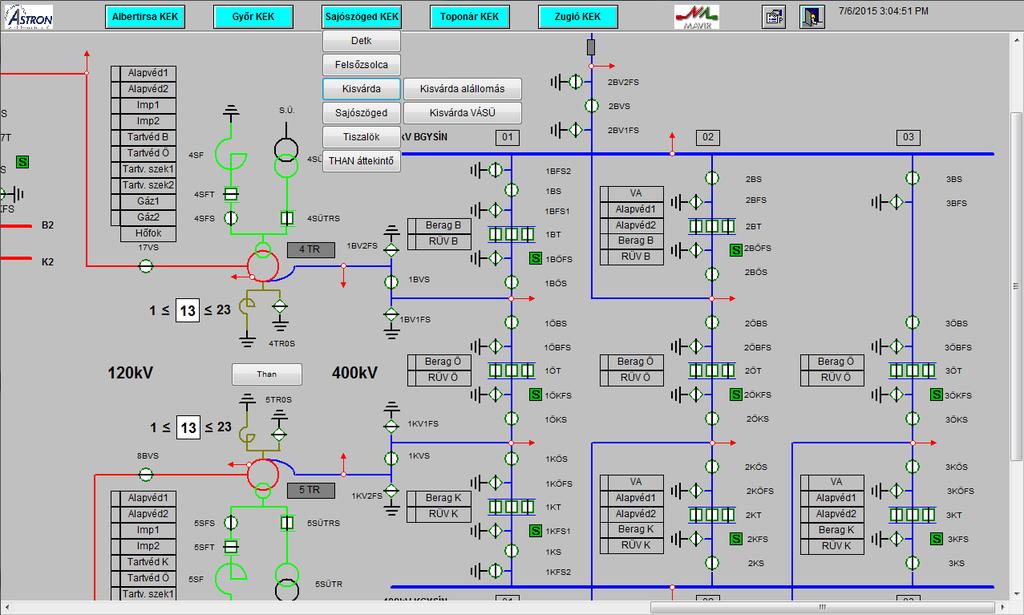Image resolution: width=1024 pixels, height=615 pixels.
Task: Select the 2BT circuit breaker symbol
Action: [712, 227]
